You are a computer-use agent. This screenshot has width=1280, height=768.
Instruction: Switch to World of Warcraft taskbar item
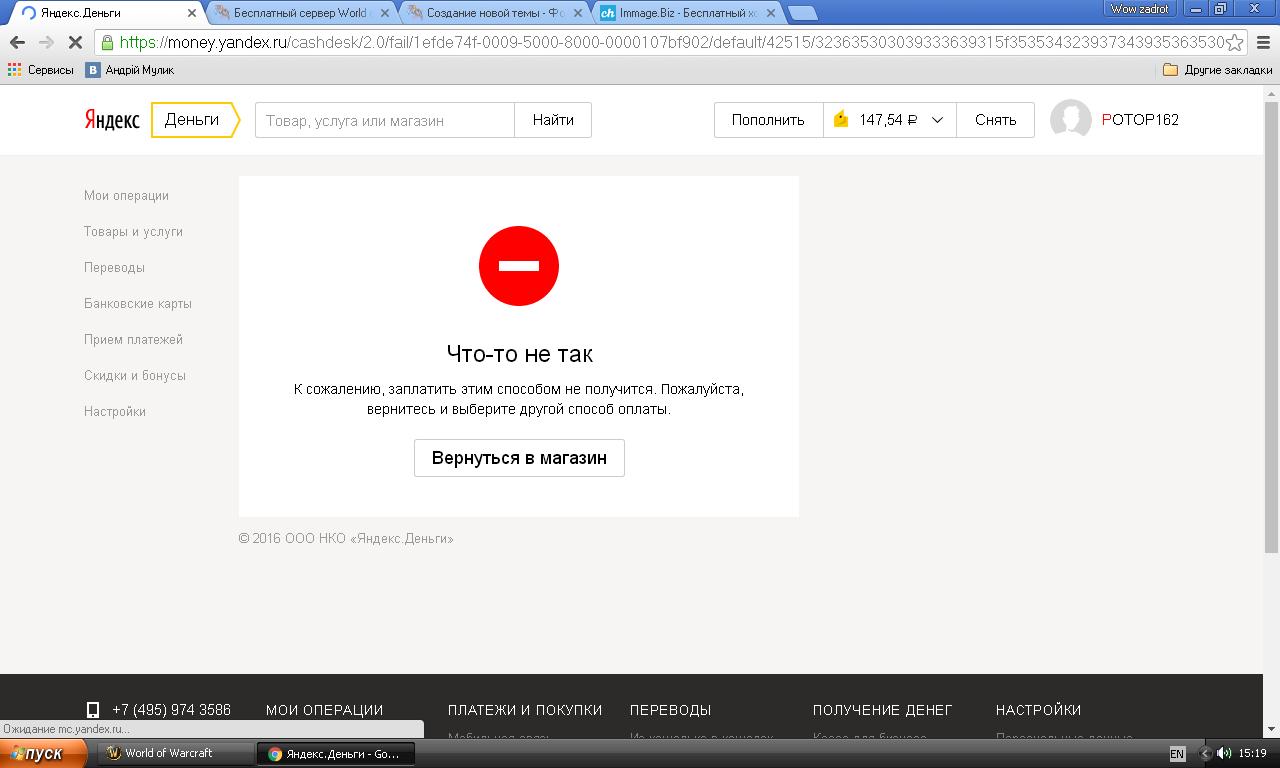coord(176,754)
